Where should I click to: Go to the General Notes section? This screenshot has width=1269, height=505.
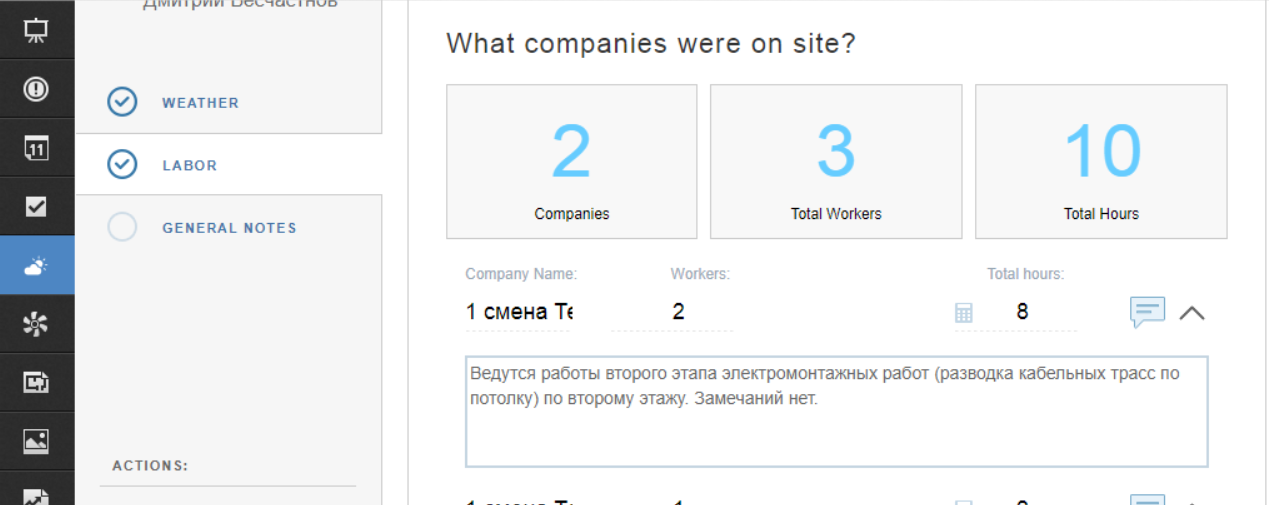coord(229,228)
